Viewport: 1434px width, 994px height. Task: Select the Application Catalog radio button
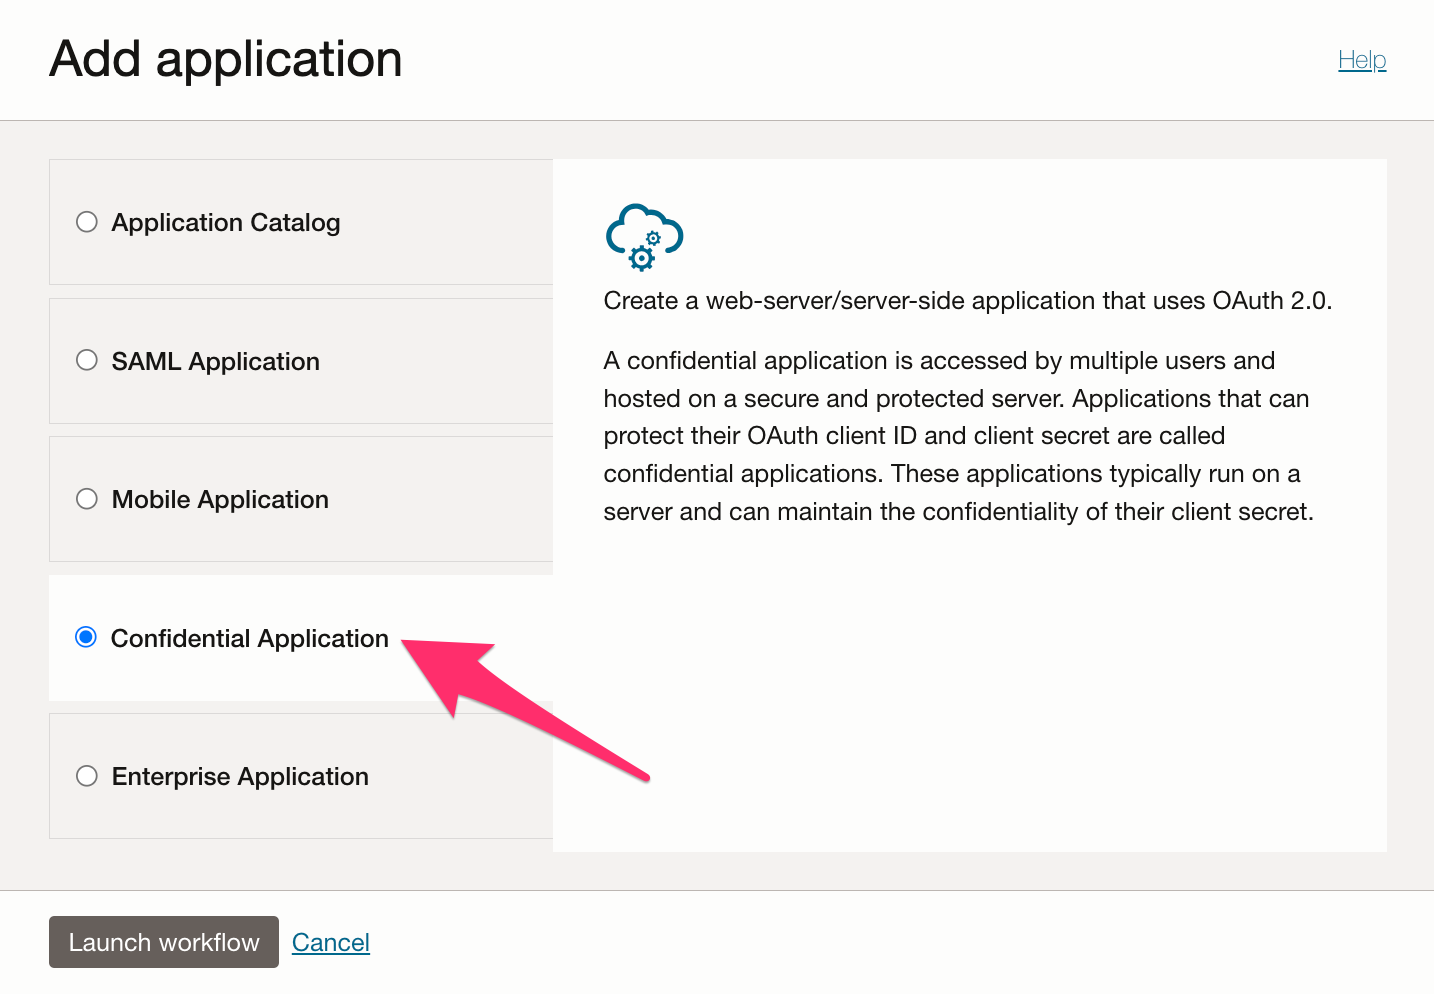point(87,222)
